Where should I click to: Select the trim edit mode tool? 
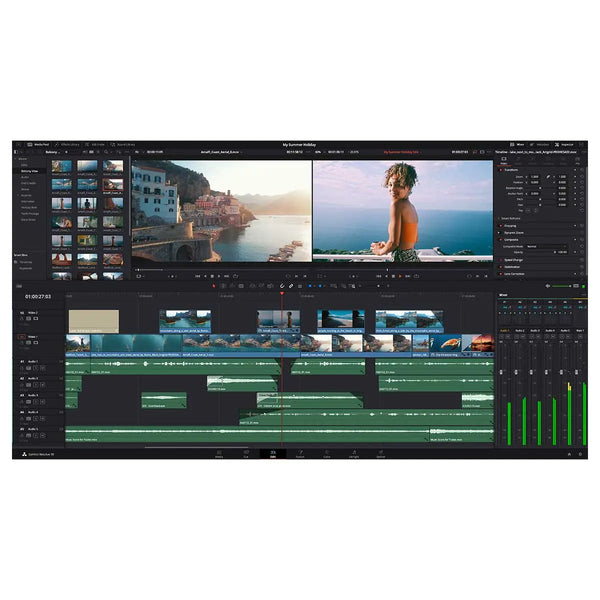[222, 286]
